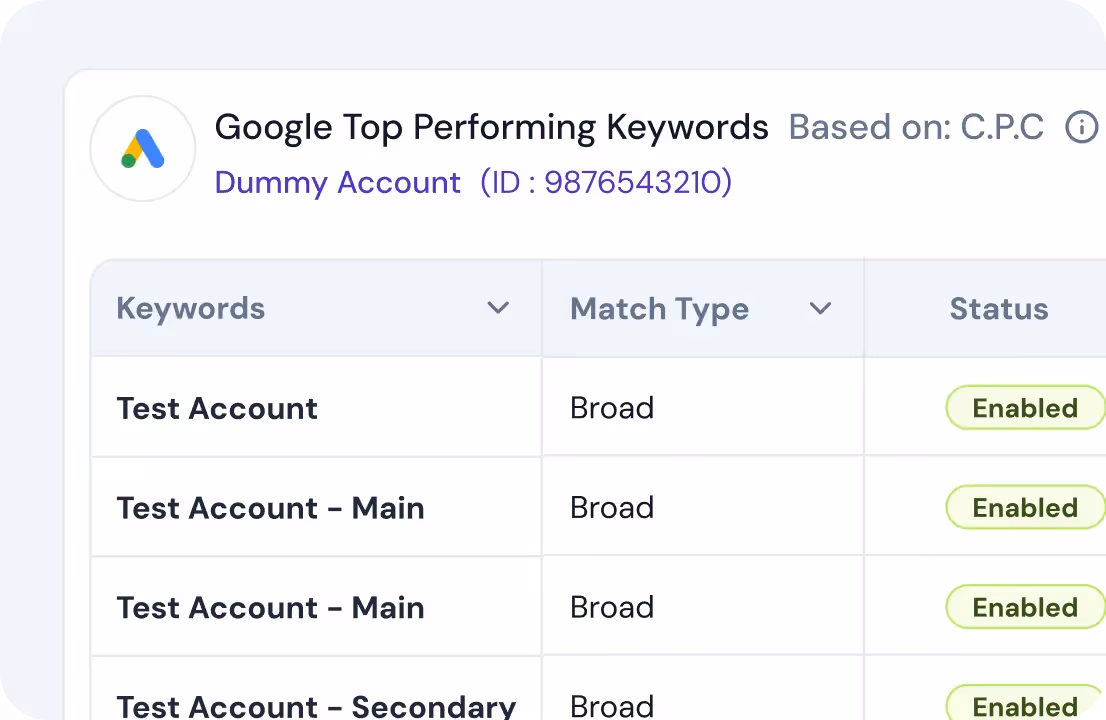
Task: Click the Based on: C.P.C label
Action: pos(916,128)
